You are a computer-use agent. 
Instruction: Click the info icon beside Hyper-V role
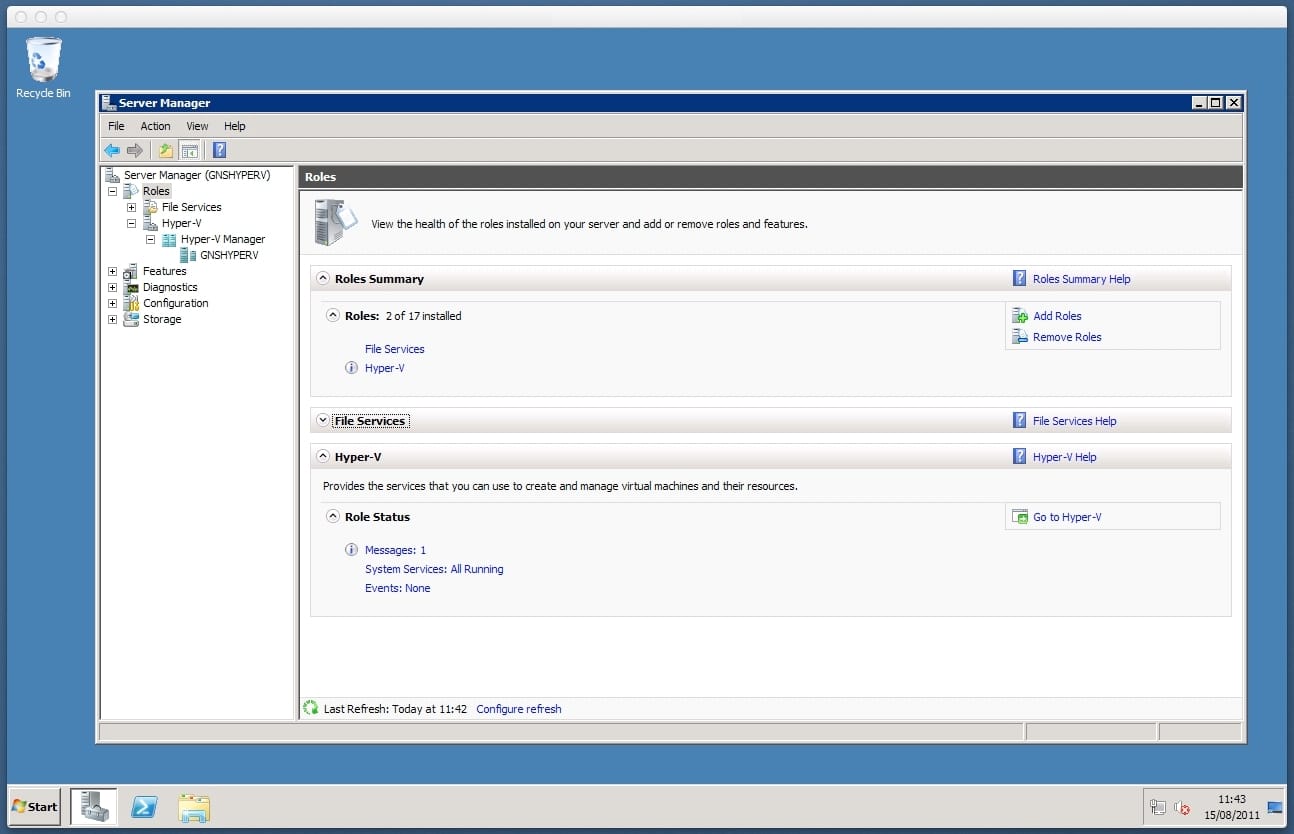(351, 368)
